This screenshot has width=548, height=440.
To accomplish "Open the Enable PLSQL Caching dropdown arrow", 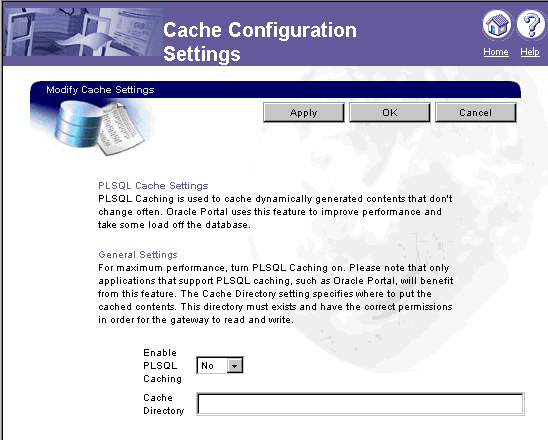I will (x=235, y=366).
